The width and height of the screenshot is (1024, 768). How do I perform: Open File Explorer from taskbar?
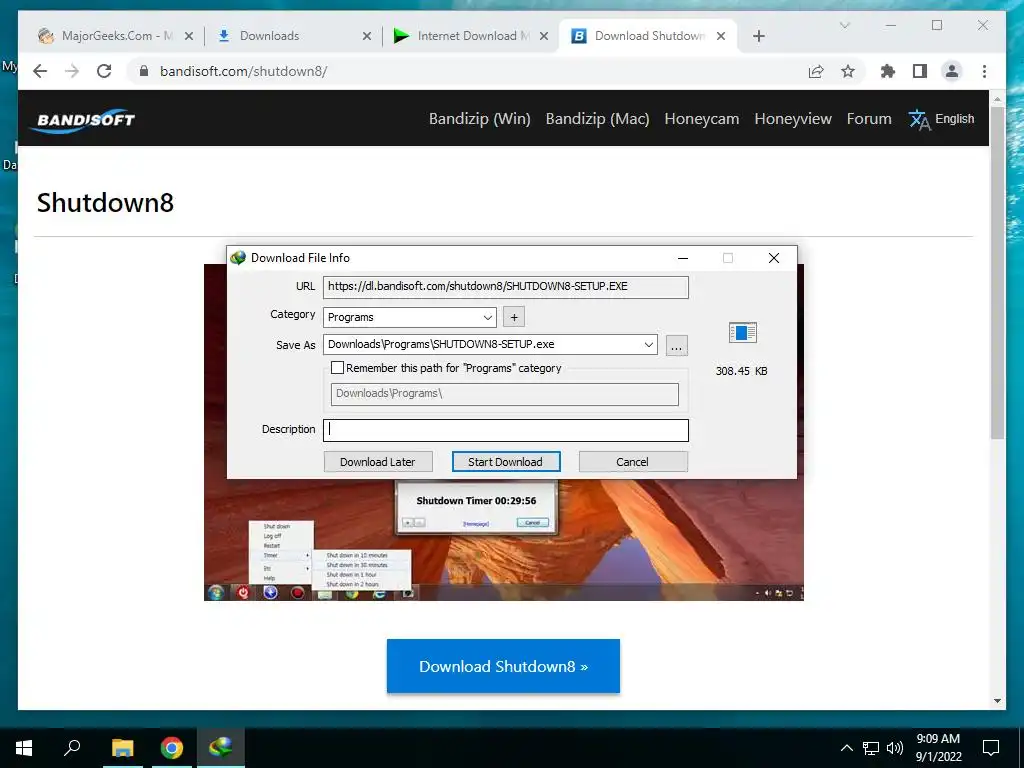tap(122, 748)
